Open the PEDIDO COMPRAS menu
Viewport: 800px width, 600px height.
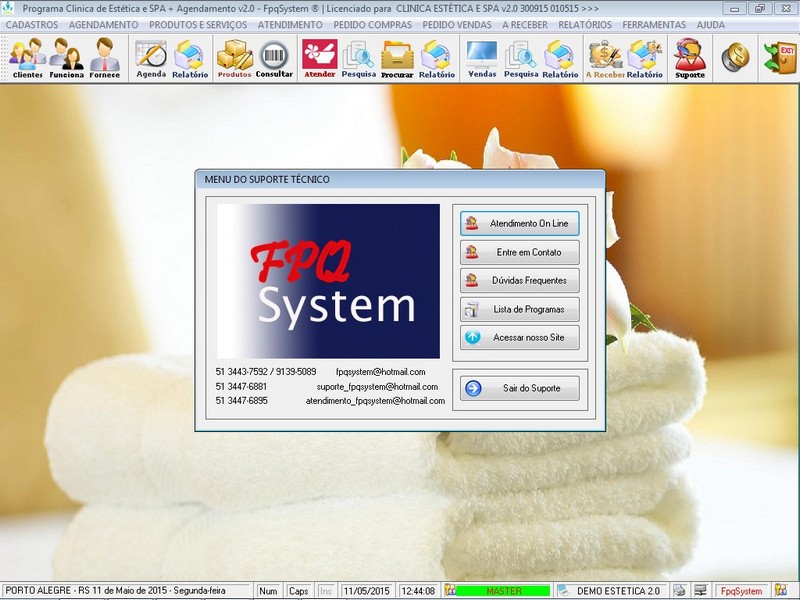[372, 24]
